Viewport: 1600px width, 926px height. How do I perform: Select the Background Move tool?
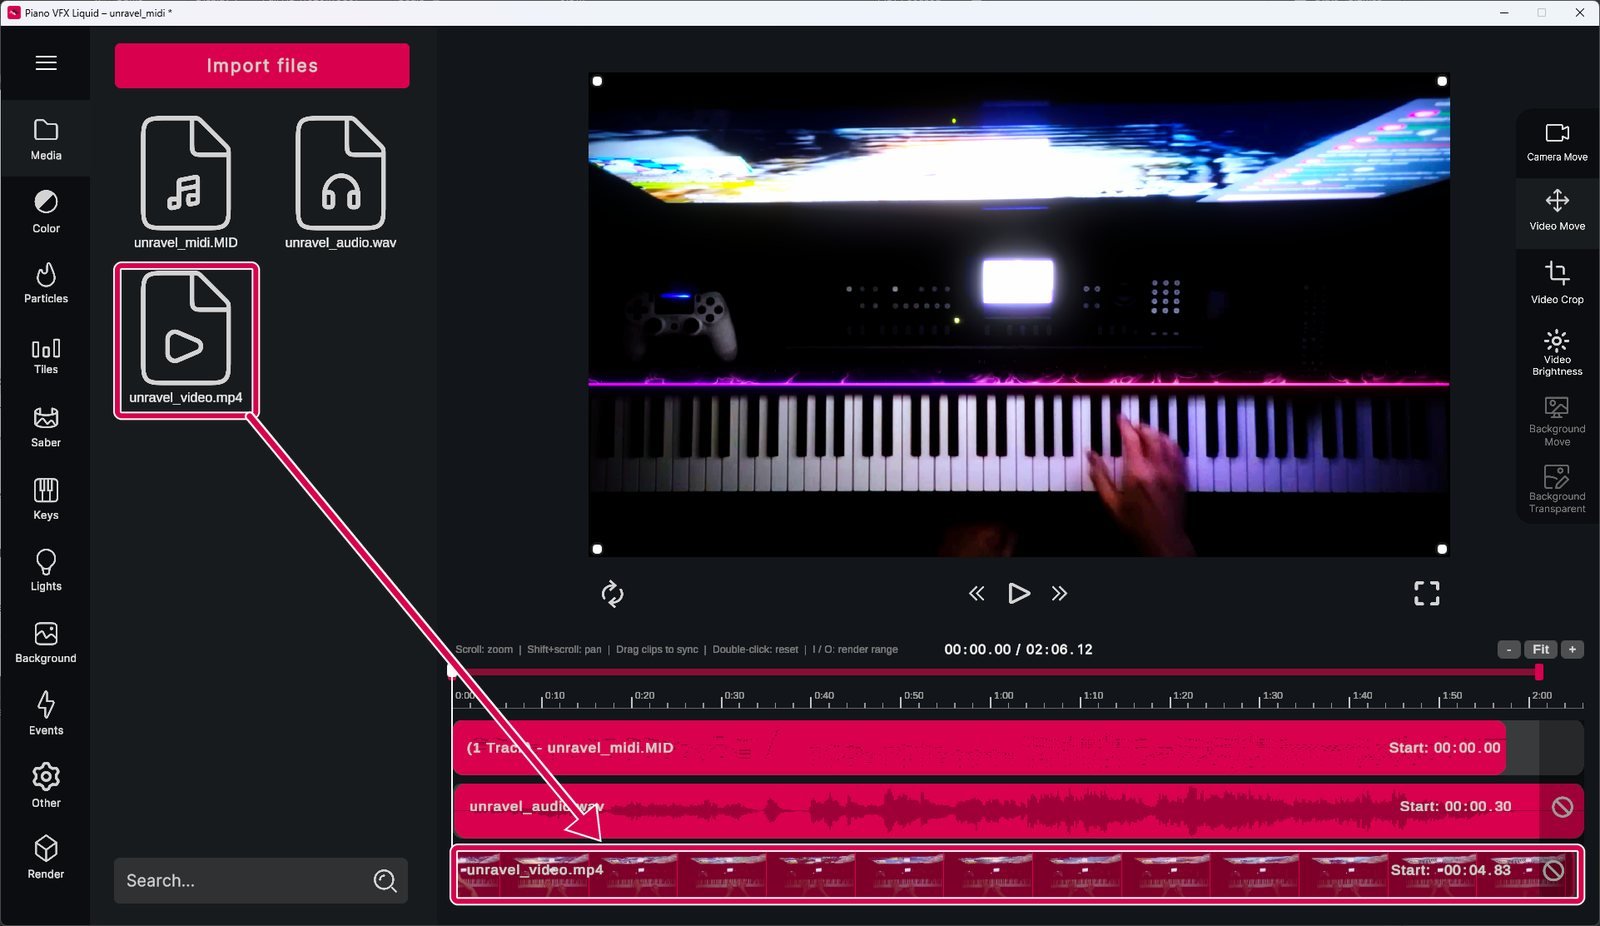[x=1557, y=421]
